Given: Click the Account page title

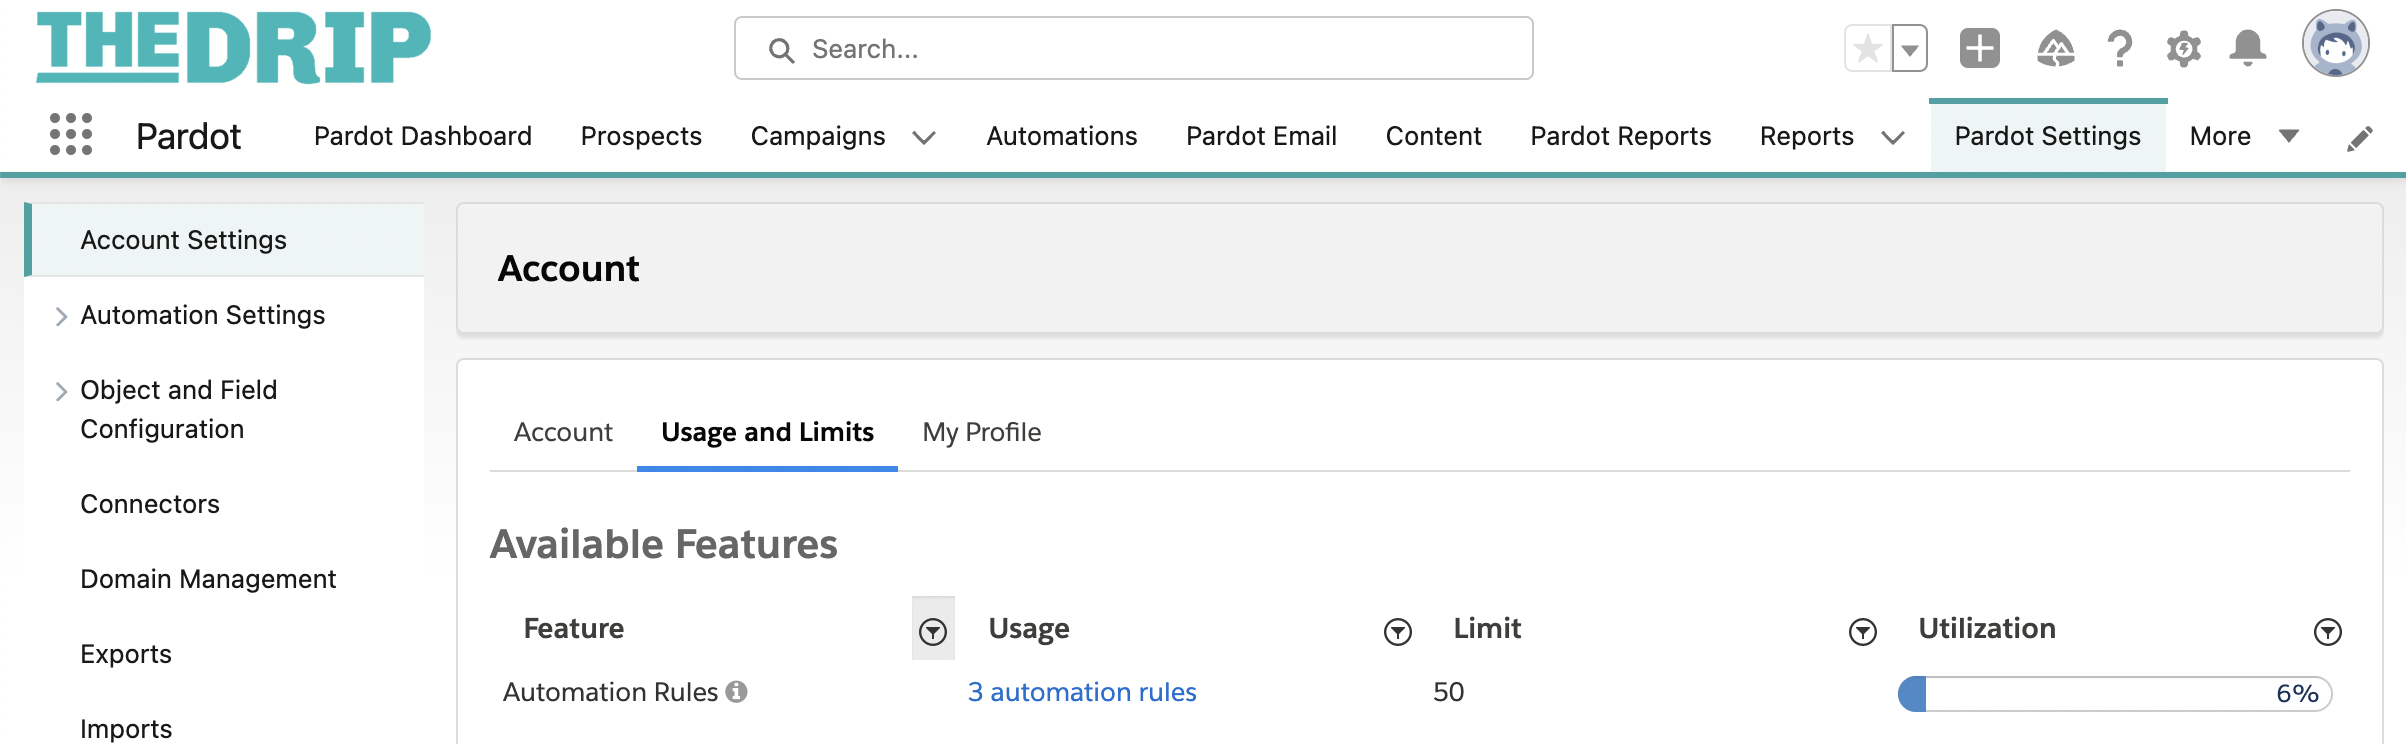Looking at the screenshot, I should tap(568, 268).
